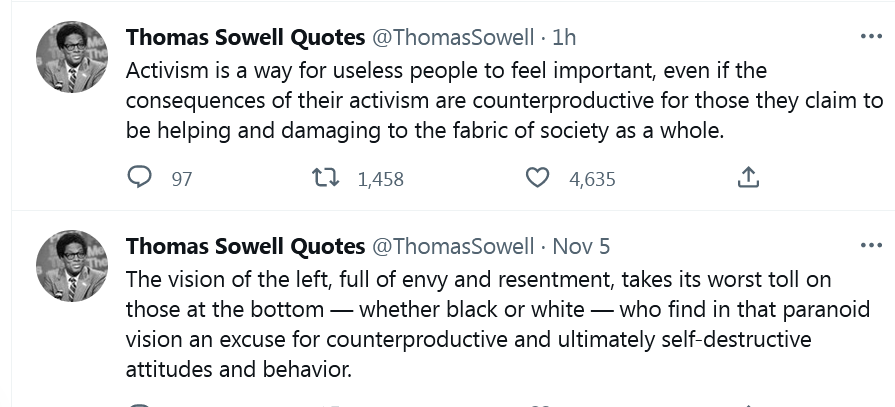895x407 pixels.
Task: Open the avatar on the first tweet
Action: point(71,57)
